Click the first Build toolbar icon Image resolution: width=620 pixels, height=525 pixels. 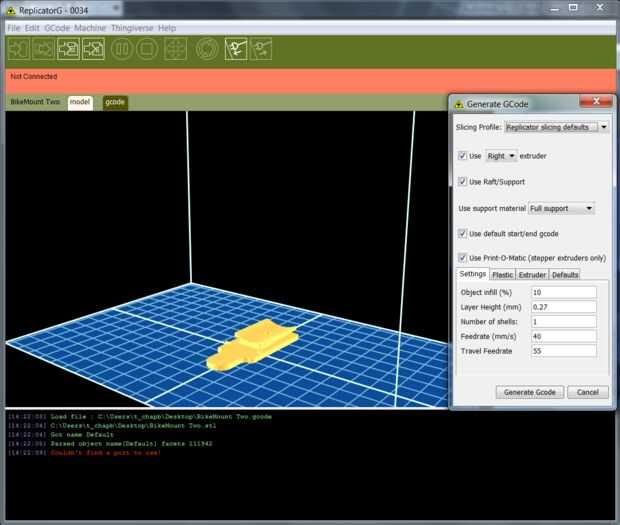point(18,48)
